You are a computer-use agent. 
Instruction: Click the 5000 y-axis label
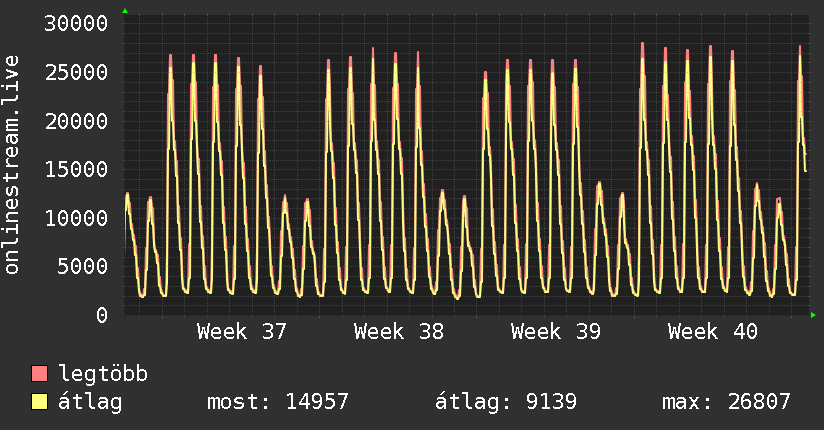pos(83,267)
